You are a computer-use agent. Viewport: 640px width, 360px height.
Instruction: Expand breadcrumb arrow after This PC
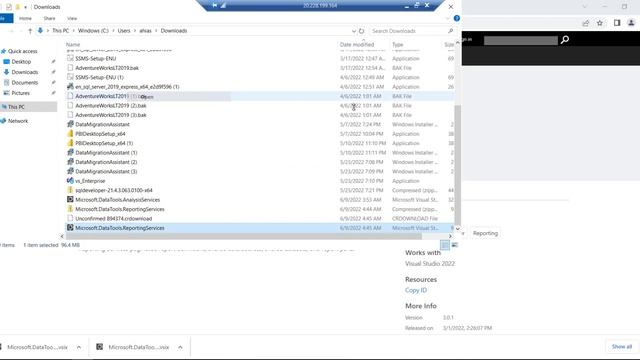click(73, 31)
